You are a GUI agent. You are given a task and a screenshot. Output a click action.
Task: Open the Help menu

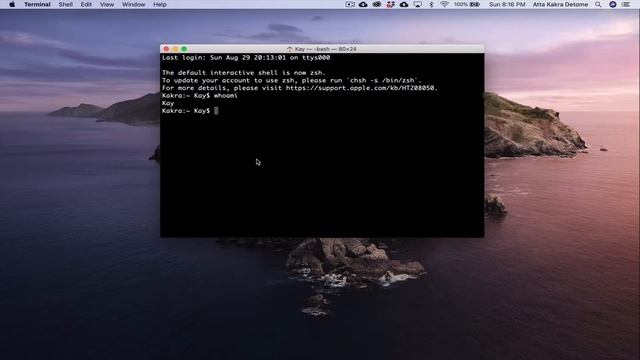[160, 4]
